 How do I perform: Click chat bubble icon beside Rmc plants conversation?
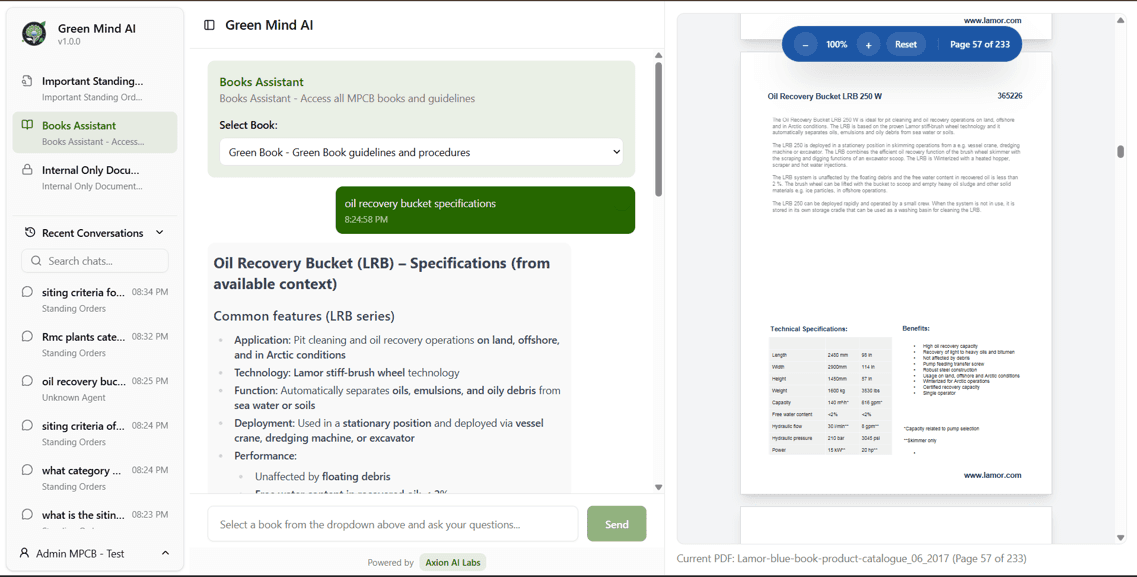28,336
